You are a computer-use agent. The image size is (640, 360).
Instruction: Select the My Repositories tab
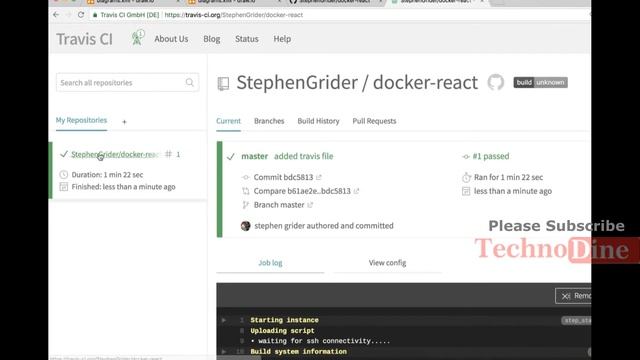click(x=81, y=120)
